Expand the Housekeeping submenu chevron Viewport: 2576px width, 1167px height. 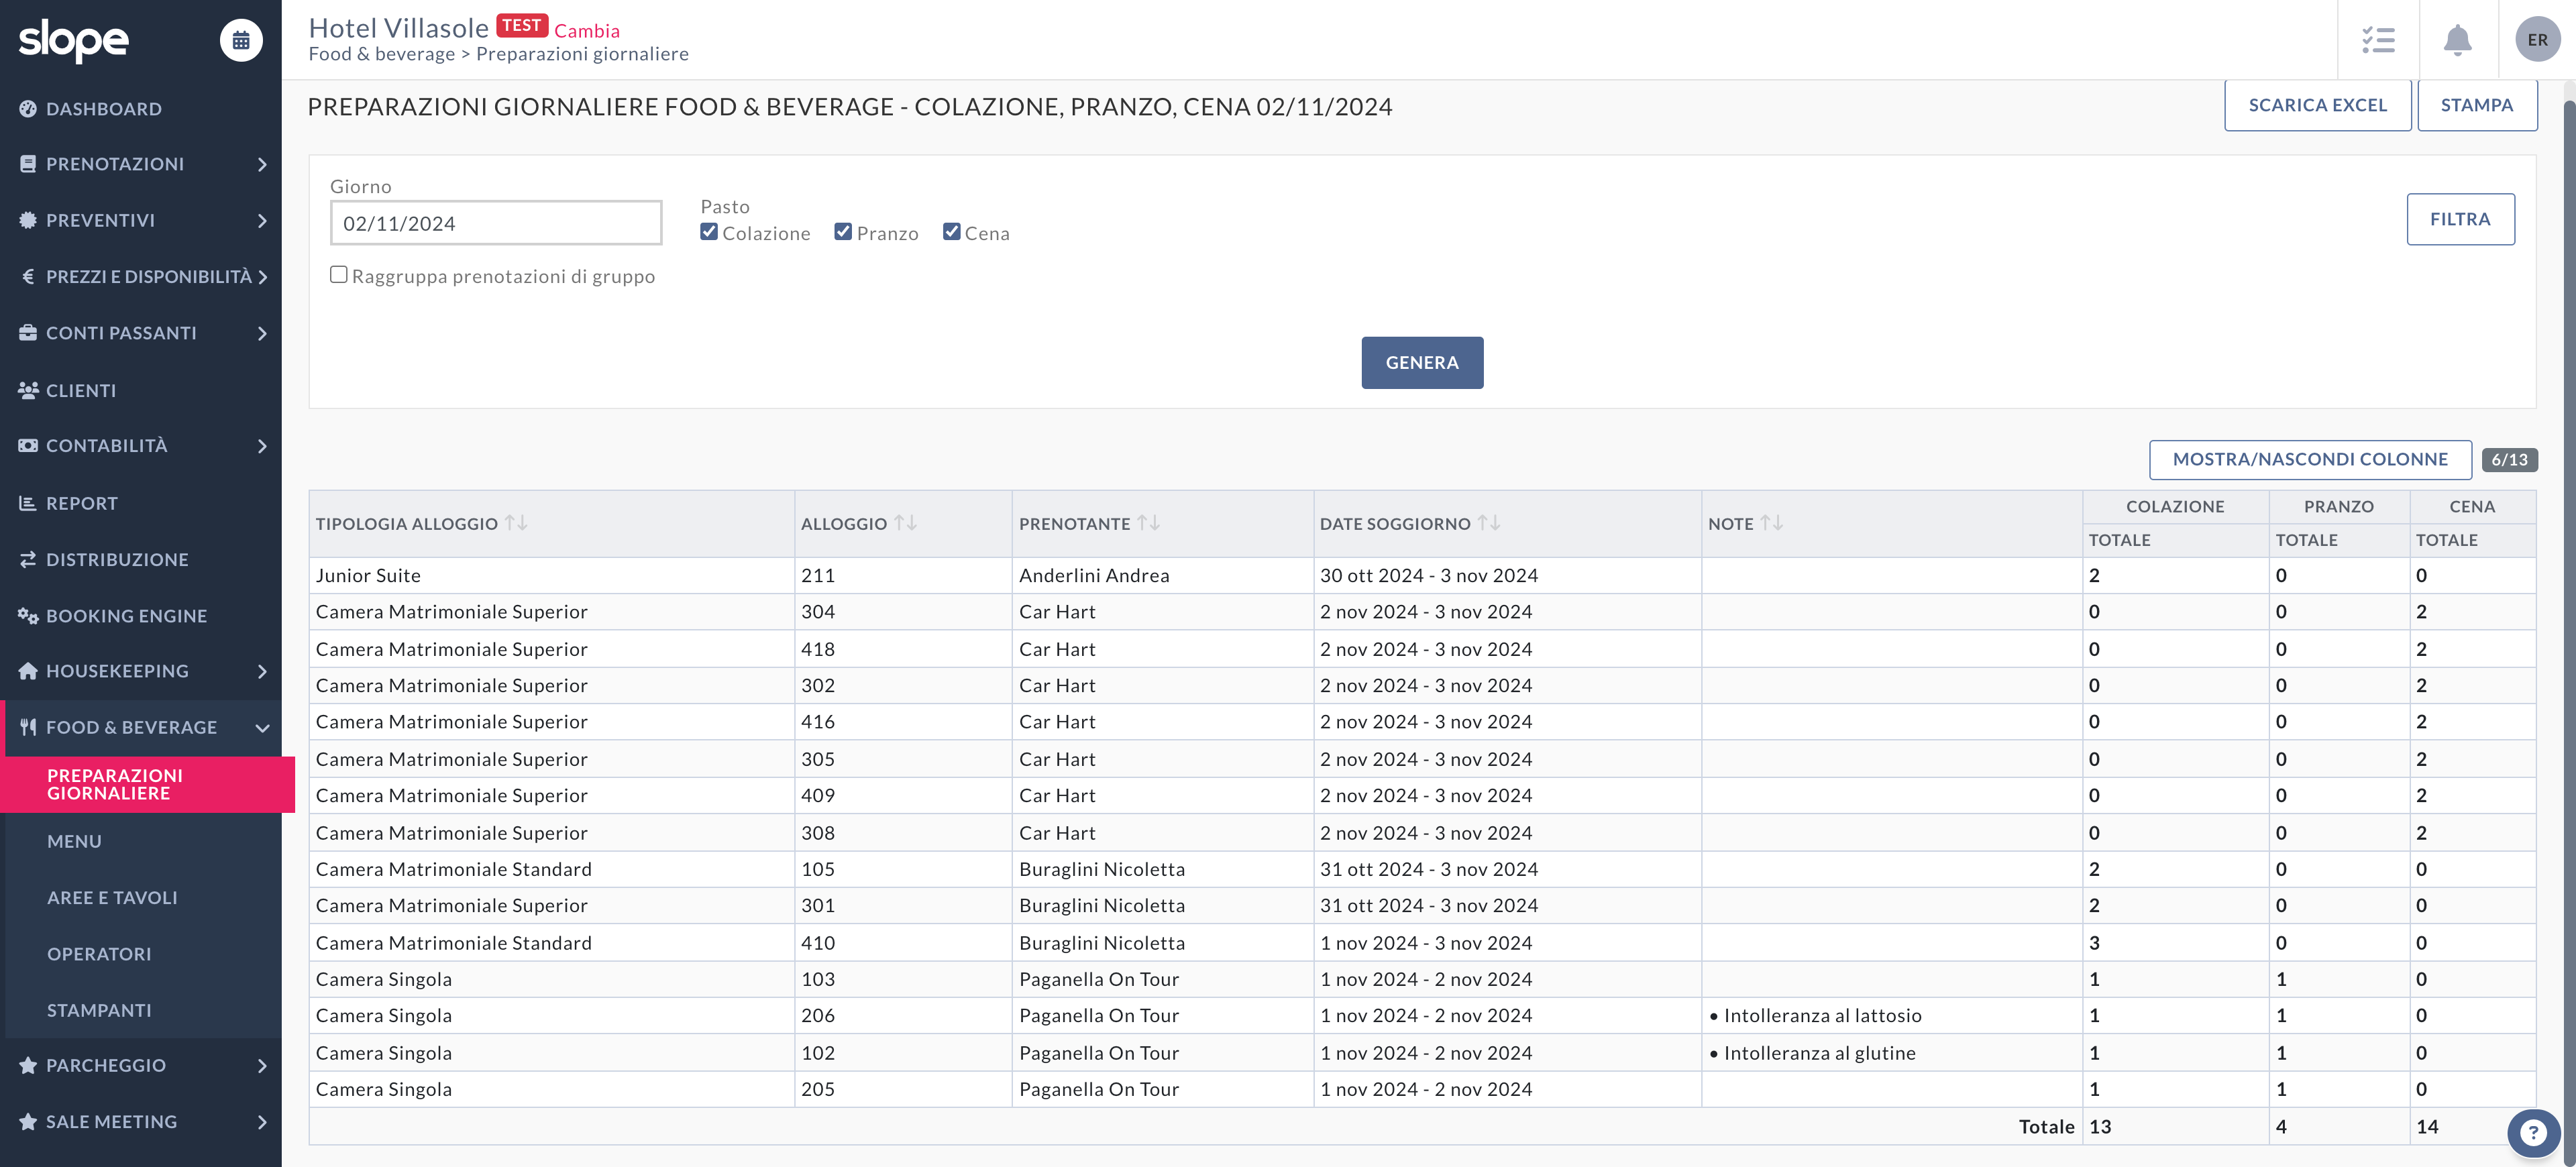pyautogui.click(x=262, y=671)
